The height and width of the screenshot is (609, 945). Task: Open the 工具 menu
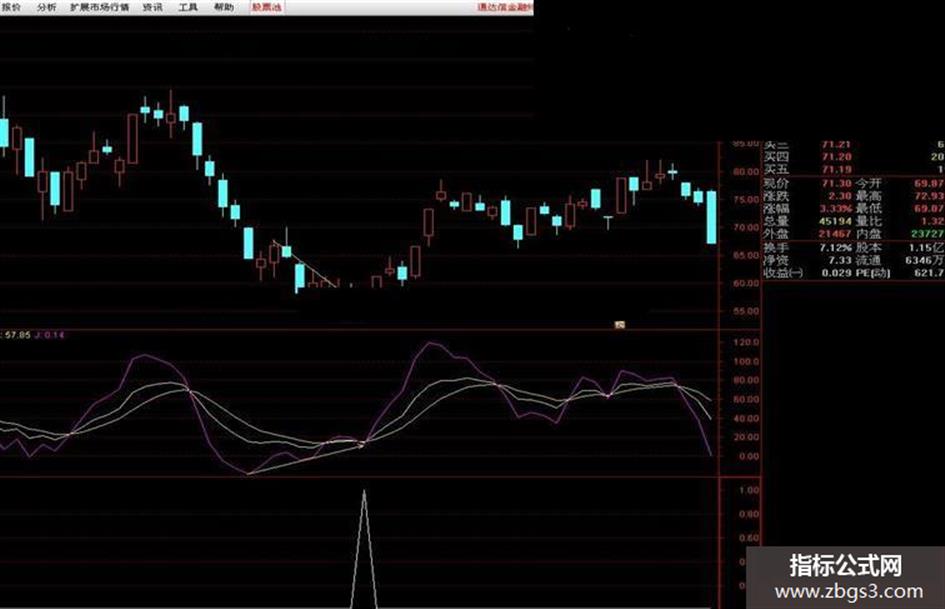point(188,7)
